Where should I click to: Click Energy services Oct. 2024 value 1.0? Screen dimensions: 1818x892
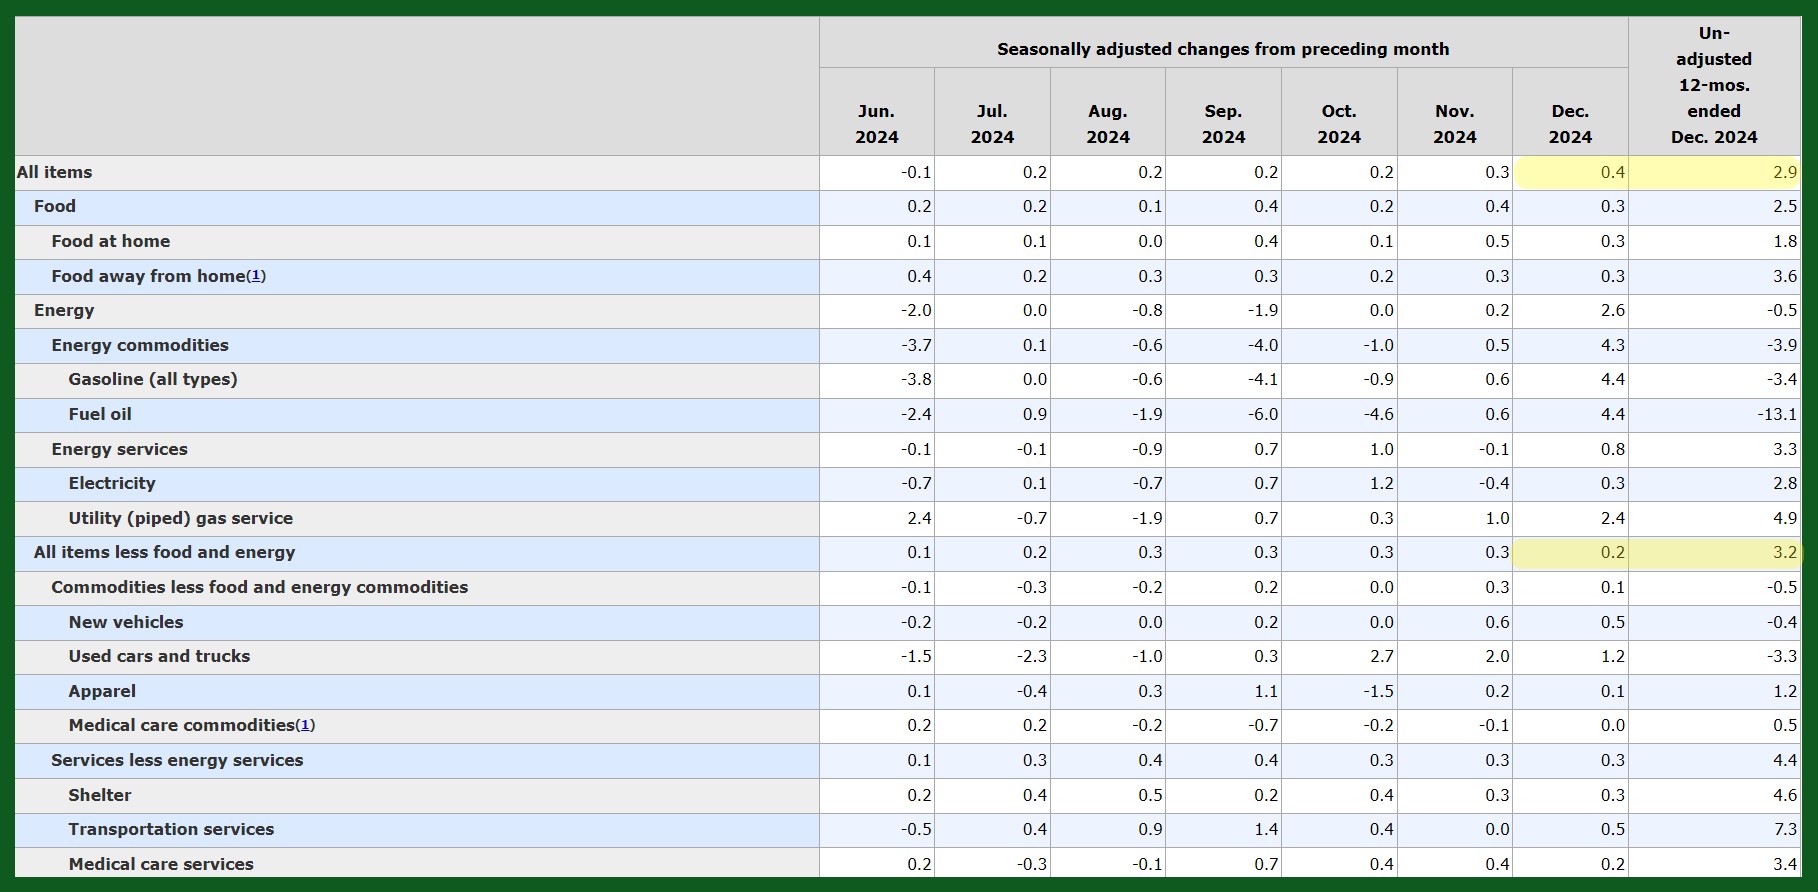pyautogui.click(x=1381, y=449)
